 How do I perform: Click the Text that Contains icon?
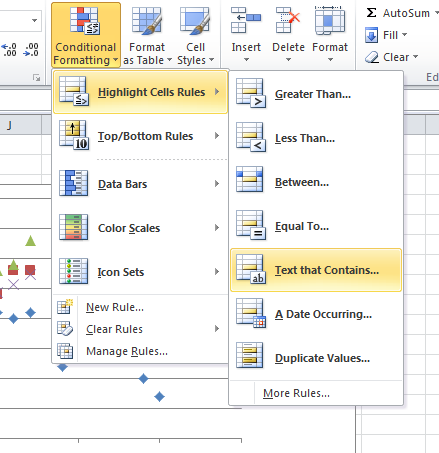pyautogui.click(x=251, y=269)
